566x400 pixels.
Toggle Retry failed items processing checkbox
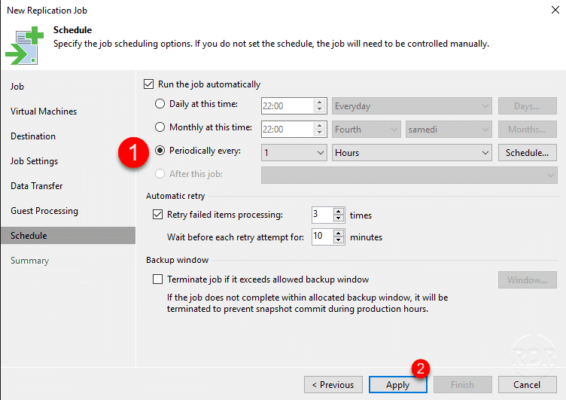(x=158, y=214)
